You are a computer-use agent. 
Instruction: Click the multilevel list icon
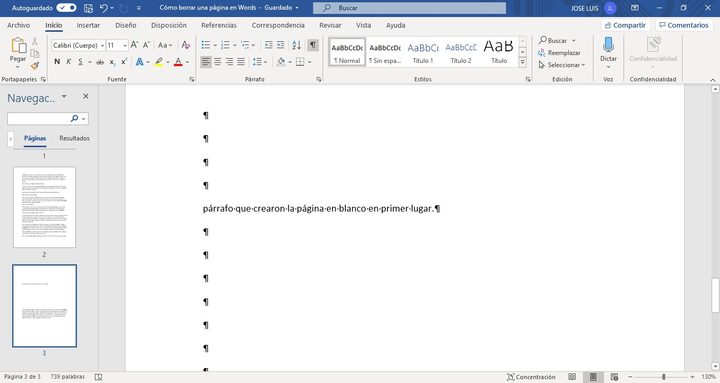245,45
